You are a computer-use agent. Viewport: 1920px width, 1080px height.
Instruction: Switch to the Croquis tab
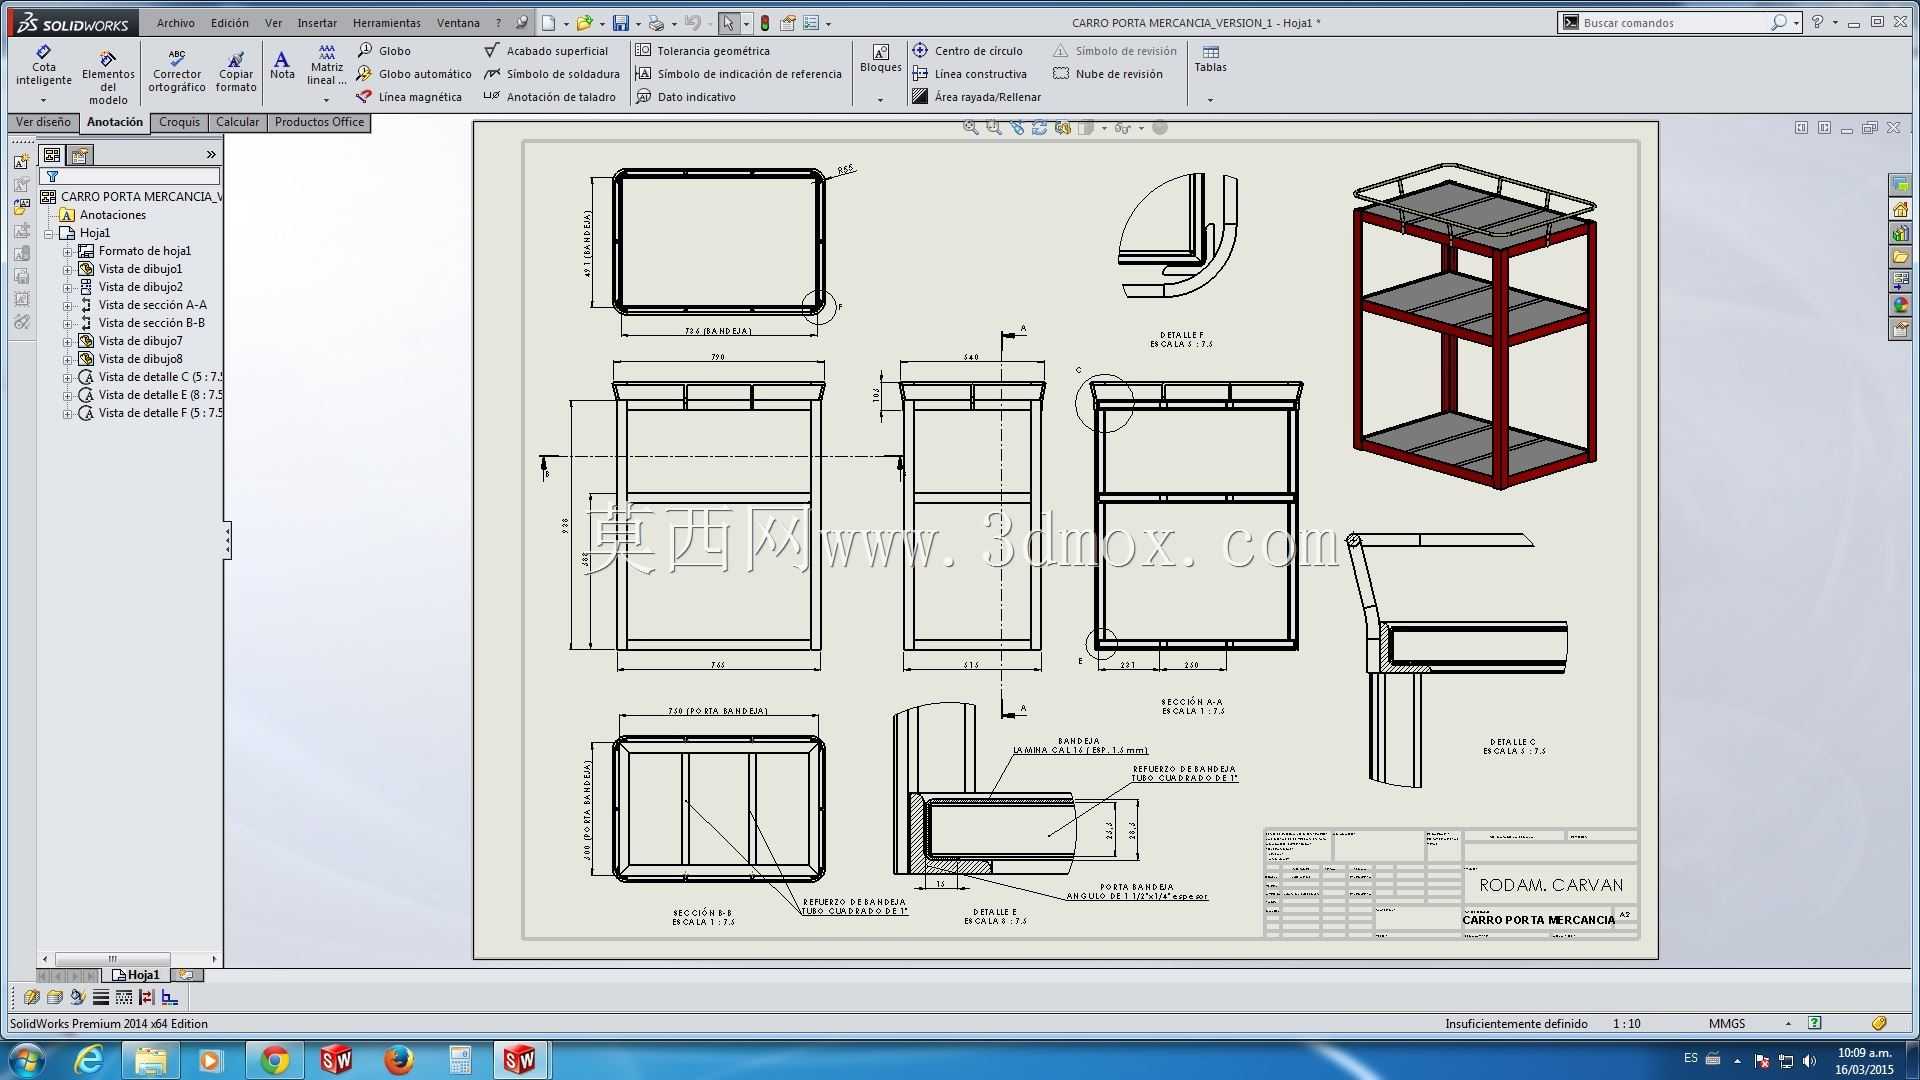[x=179, y=123]
